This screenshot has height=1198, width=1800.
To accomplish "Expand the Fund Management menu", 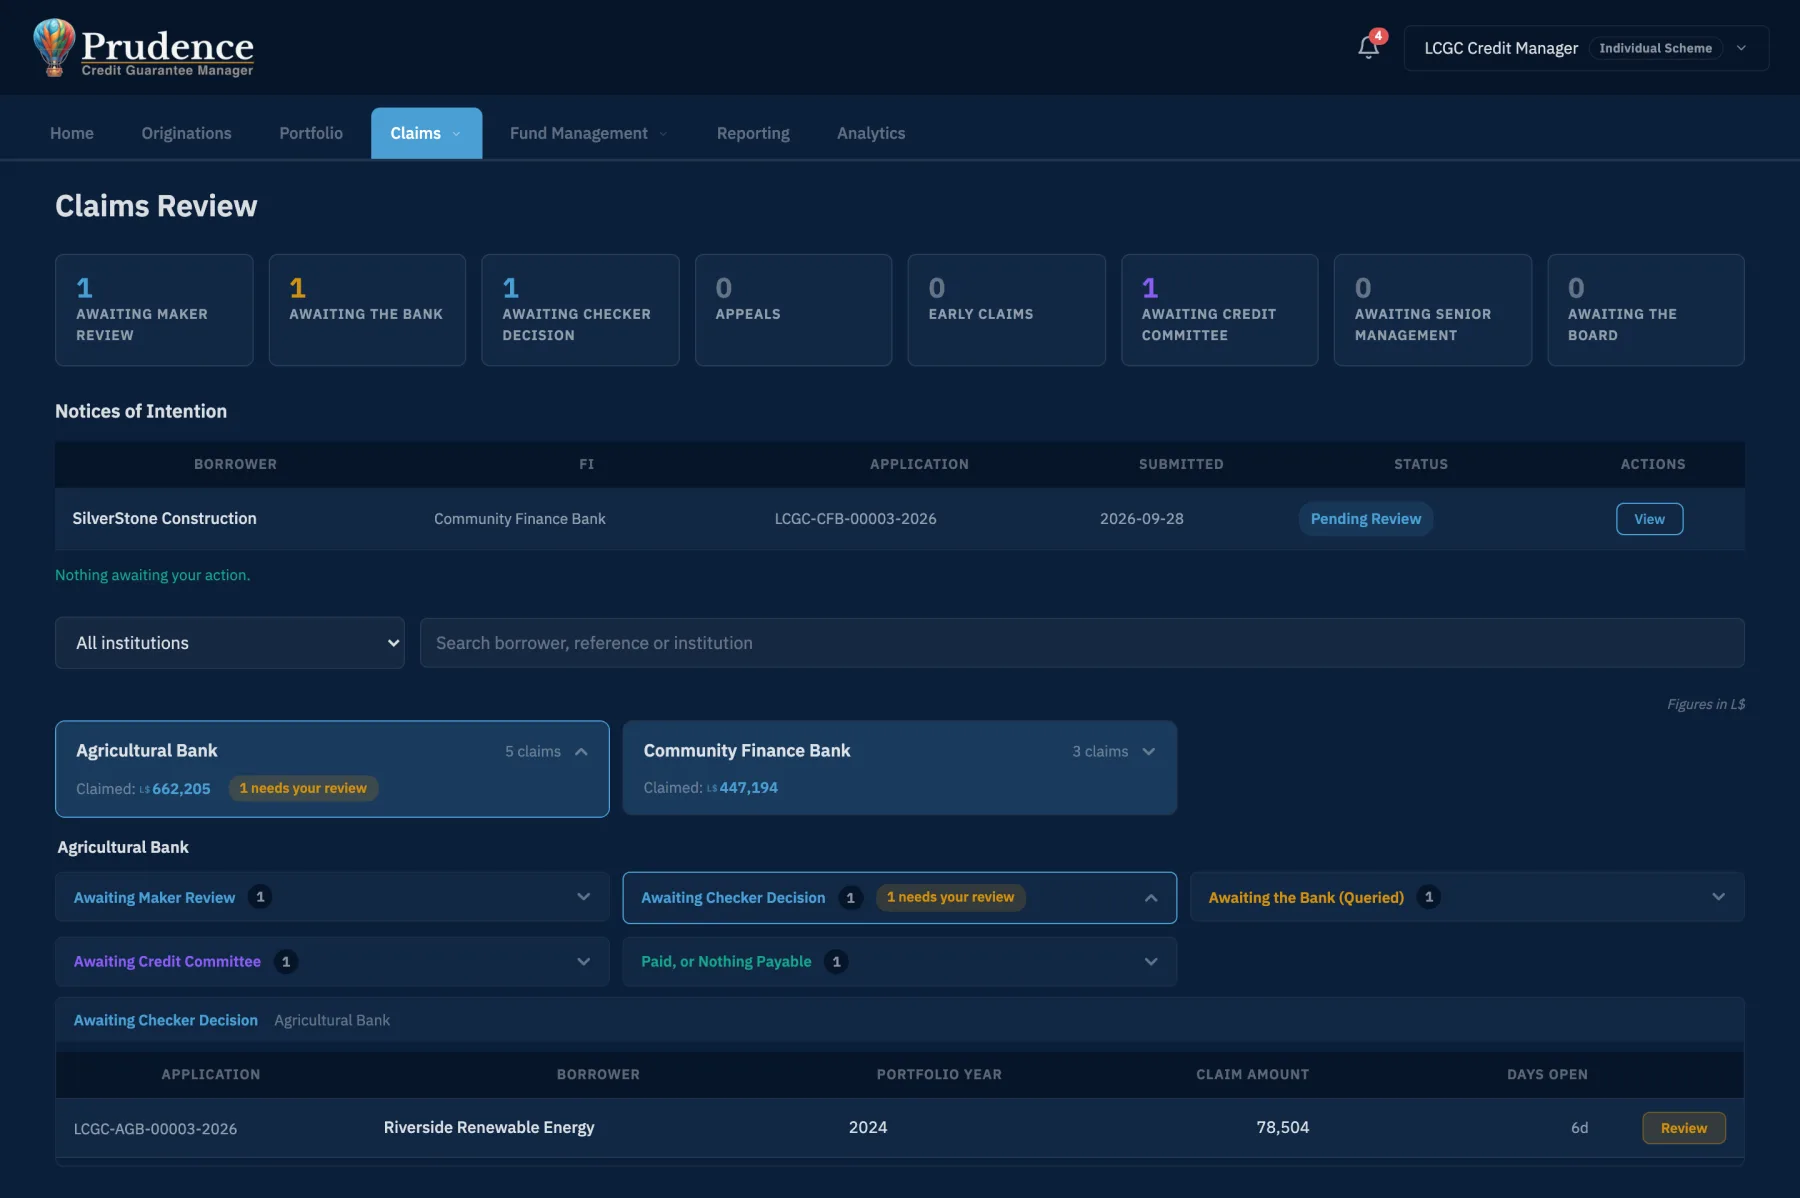I will point(588,133).
